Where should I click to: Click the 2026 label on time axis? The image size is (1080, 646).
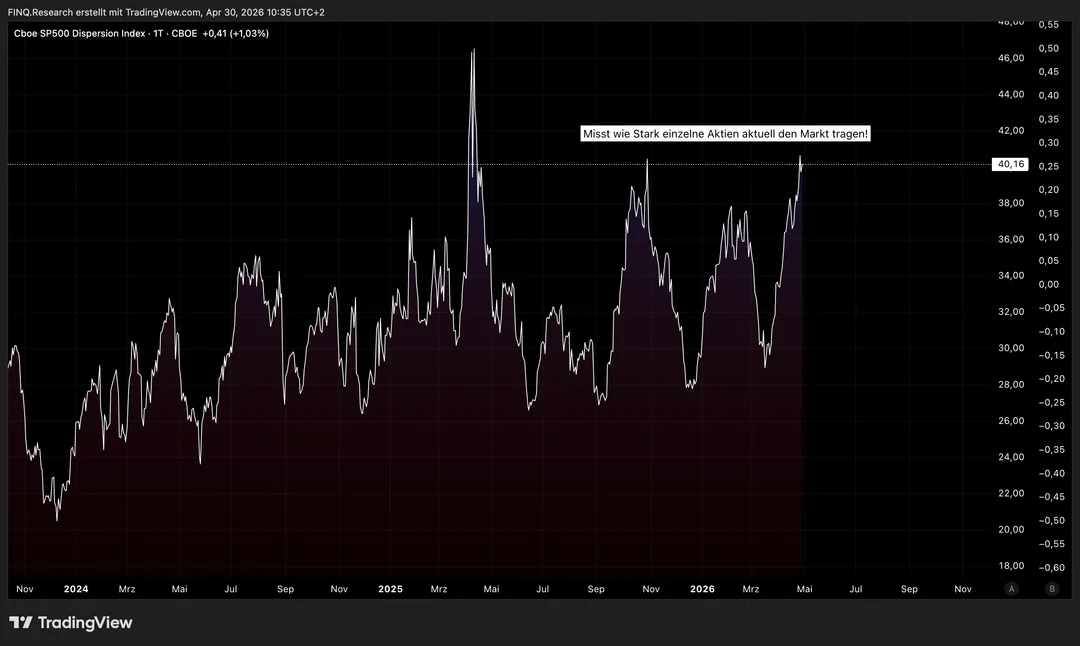[x=703, y=589]
